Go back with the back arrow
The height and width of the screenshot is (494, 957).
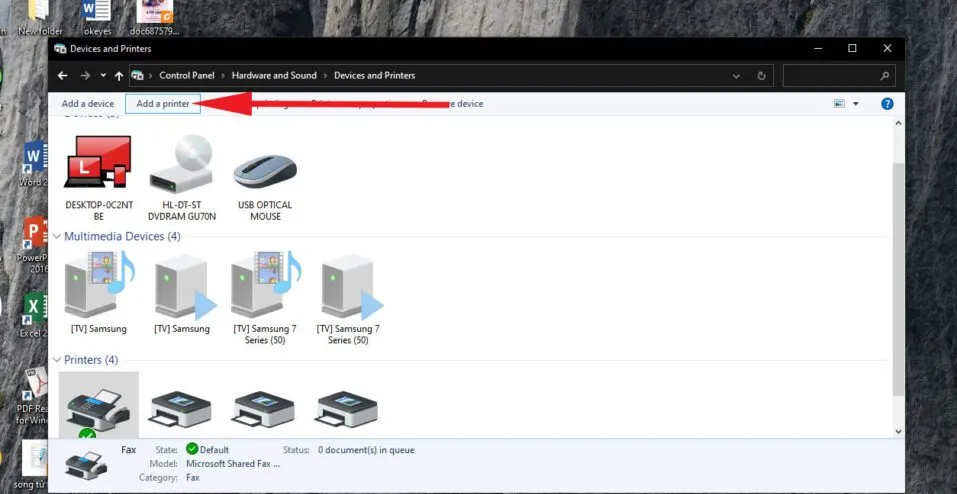pos(63,76)
